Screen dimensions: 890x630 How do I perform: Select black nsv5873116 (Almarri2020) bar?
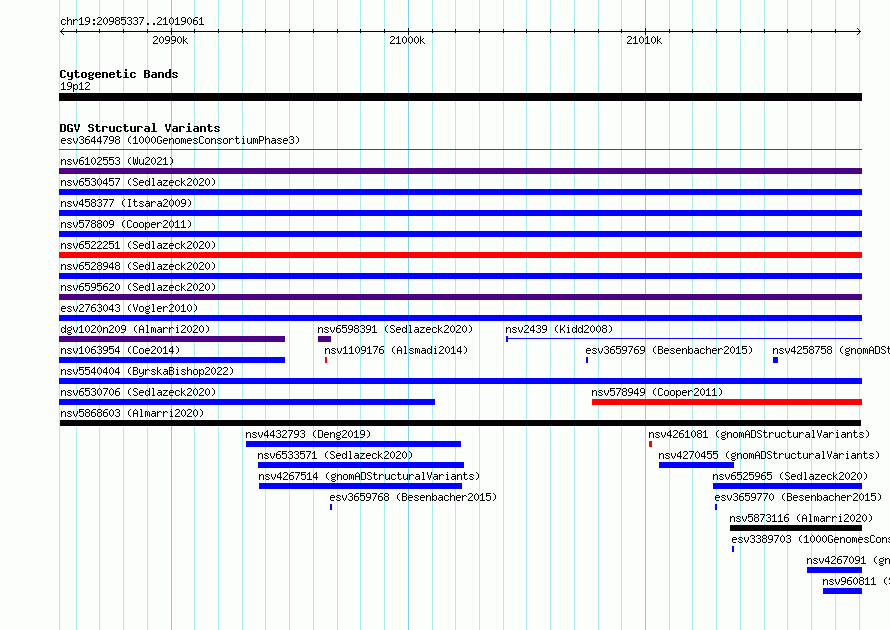coord(796,528)
